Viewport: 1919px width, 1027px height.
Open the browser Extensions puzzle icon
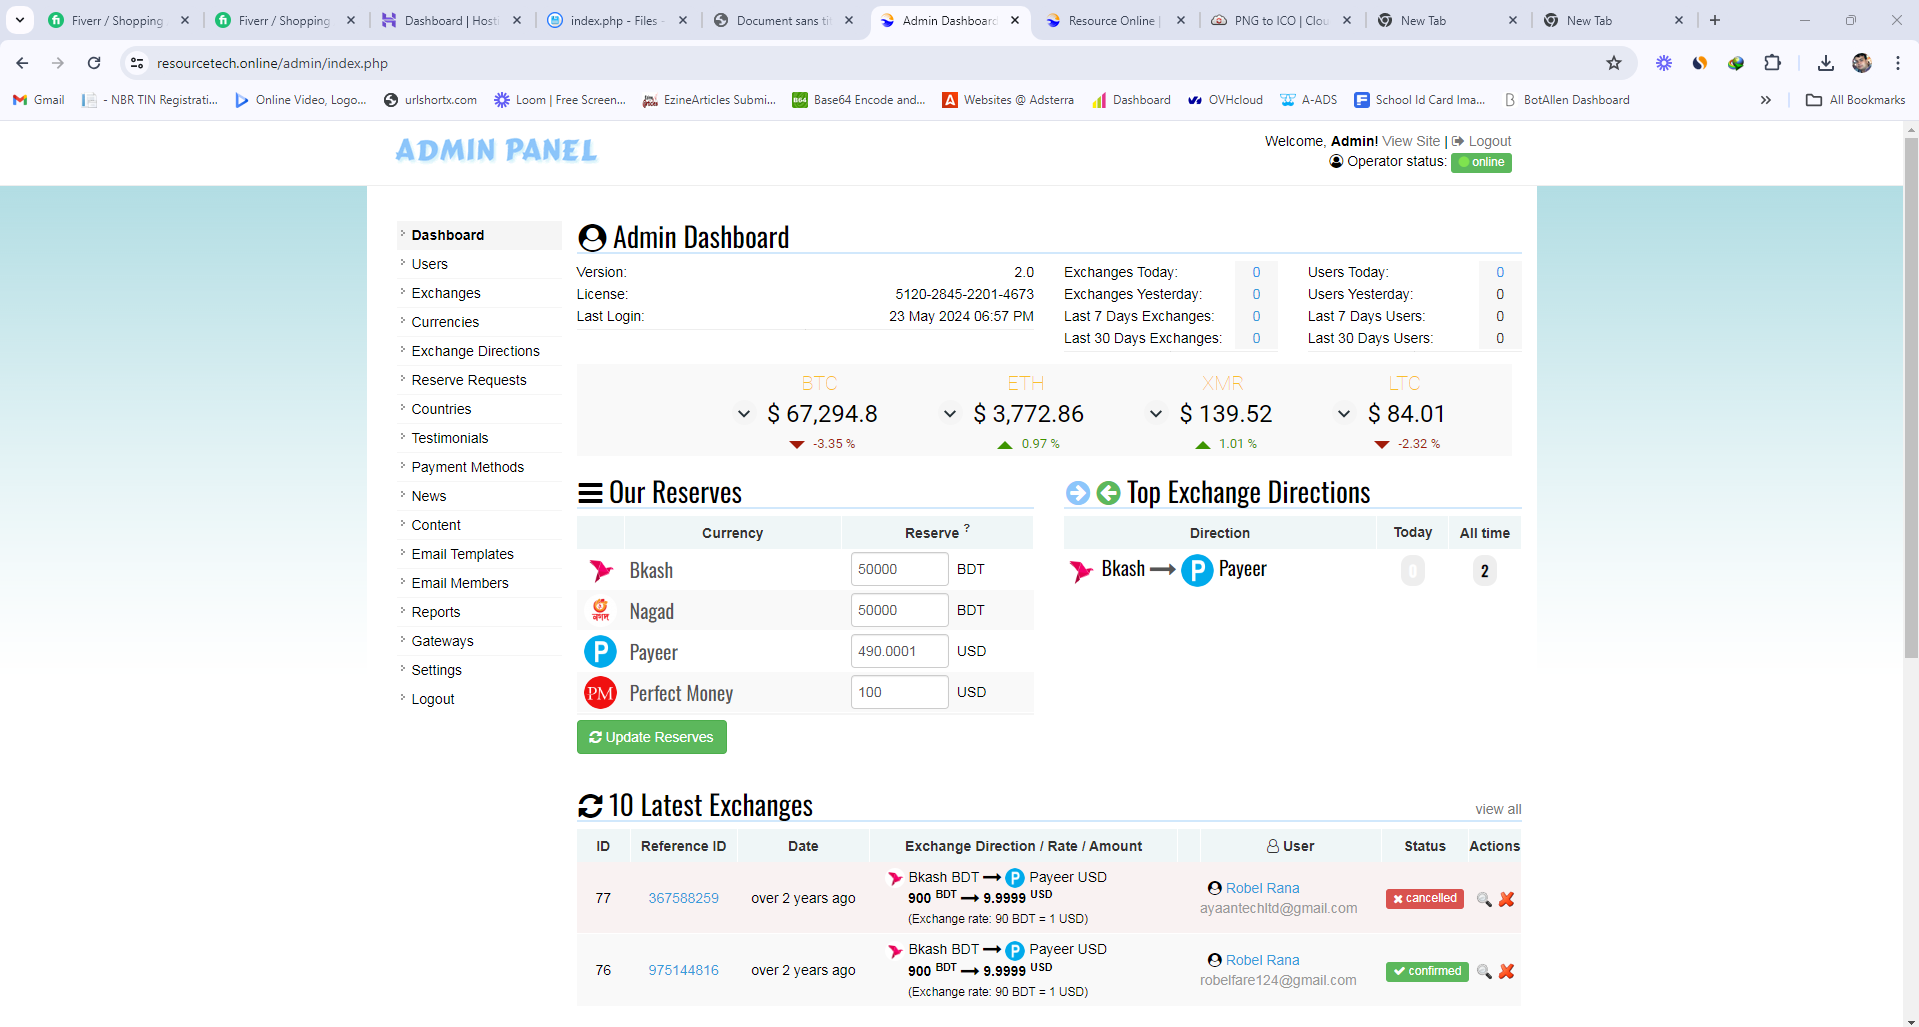coord(1772,63)
